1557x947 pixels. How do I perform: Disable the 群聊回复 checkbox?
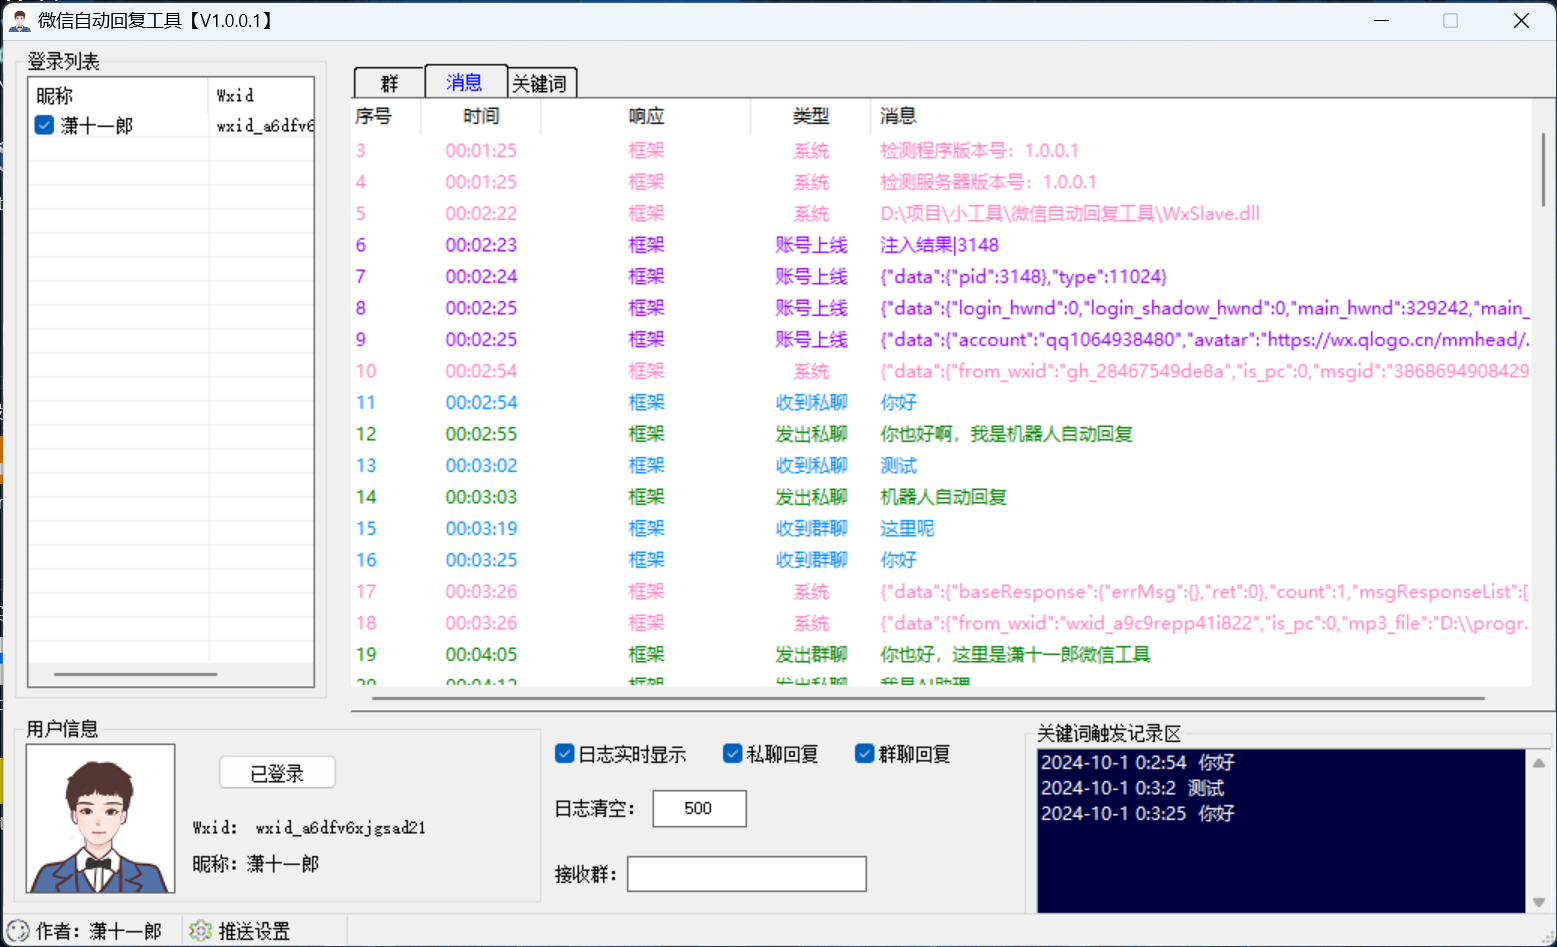click(x=864, y=754)
